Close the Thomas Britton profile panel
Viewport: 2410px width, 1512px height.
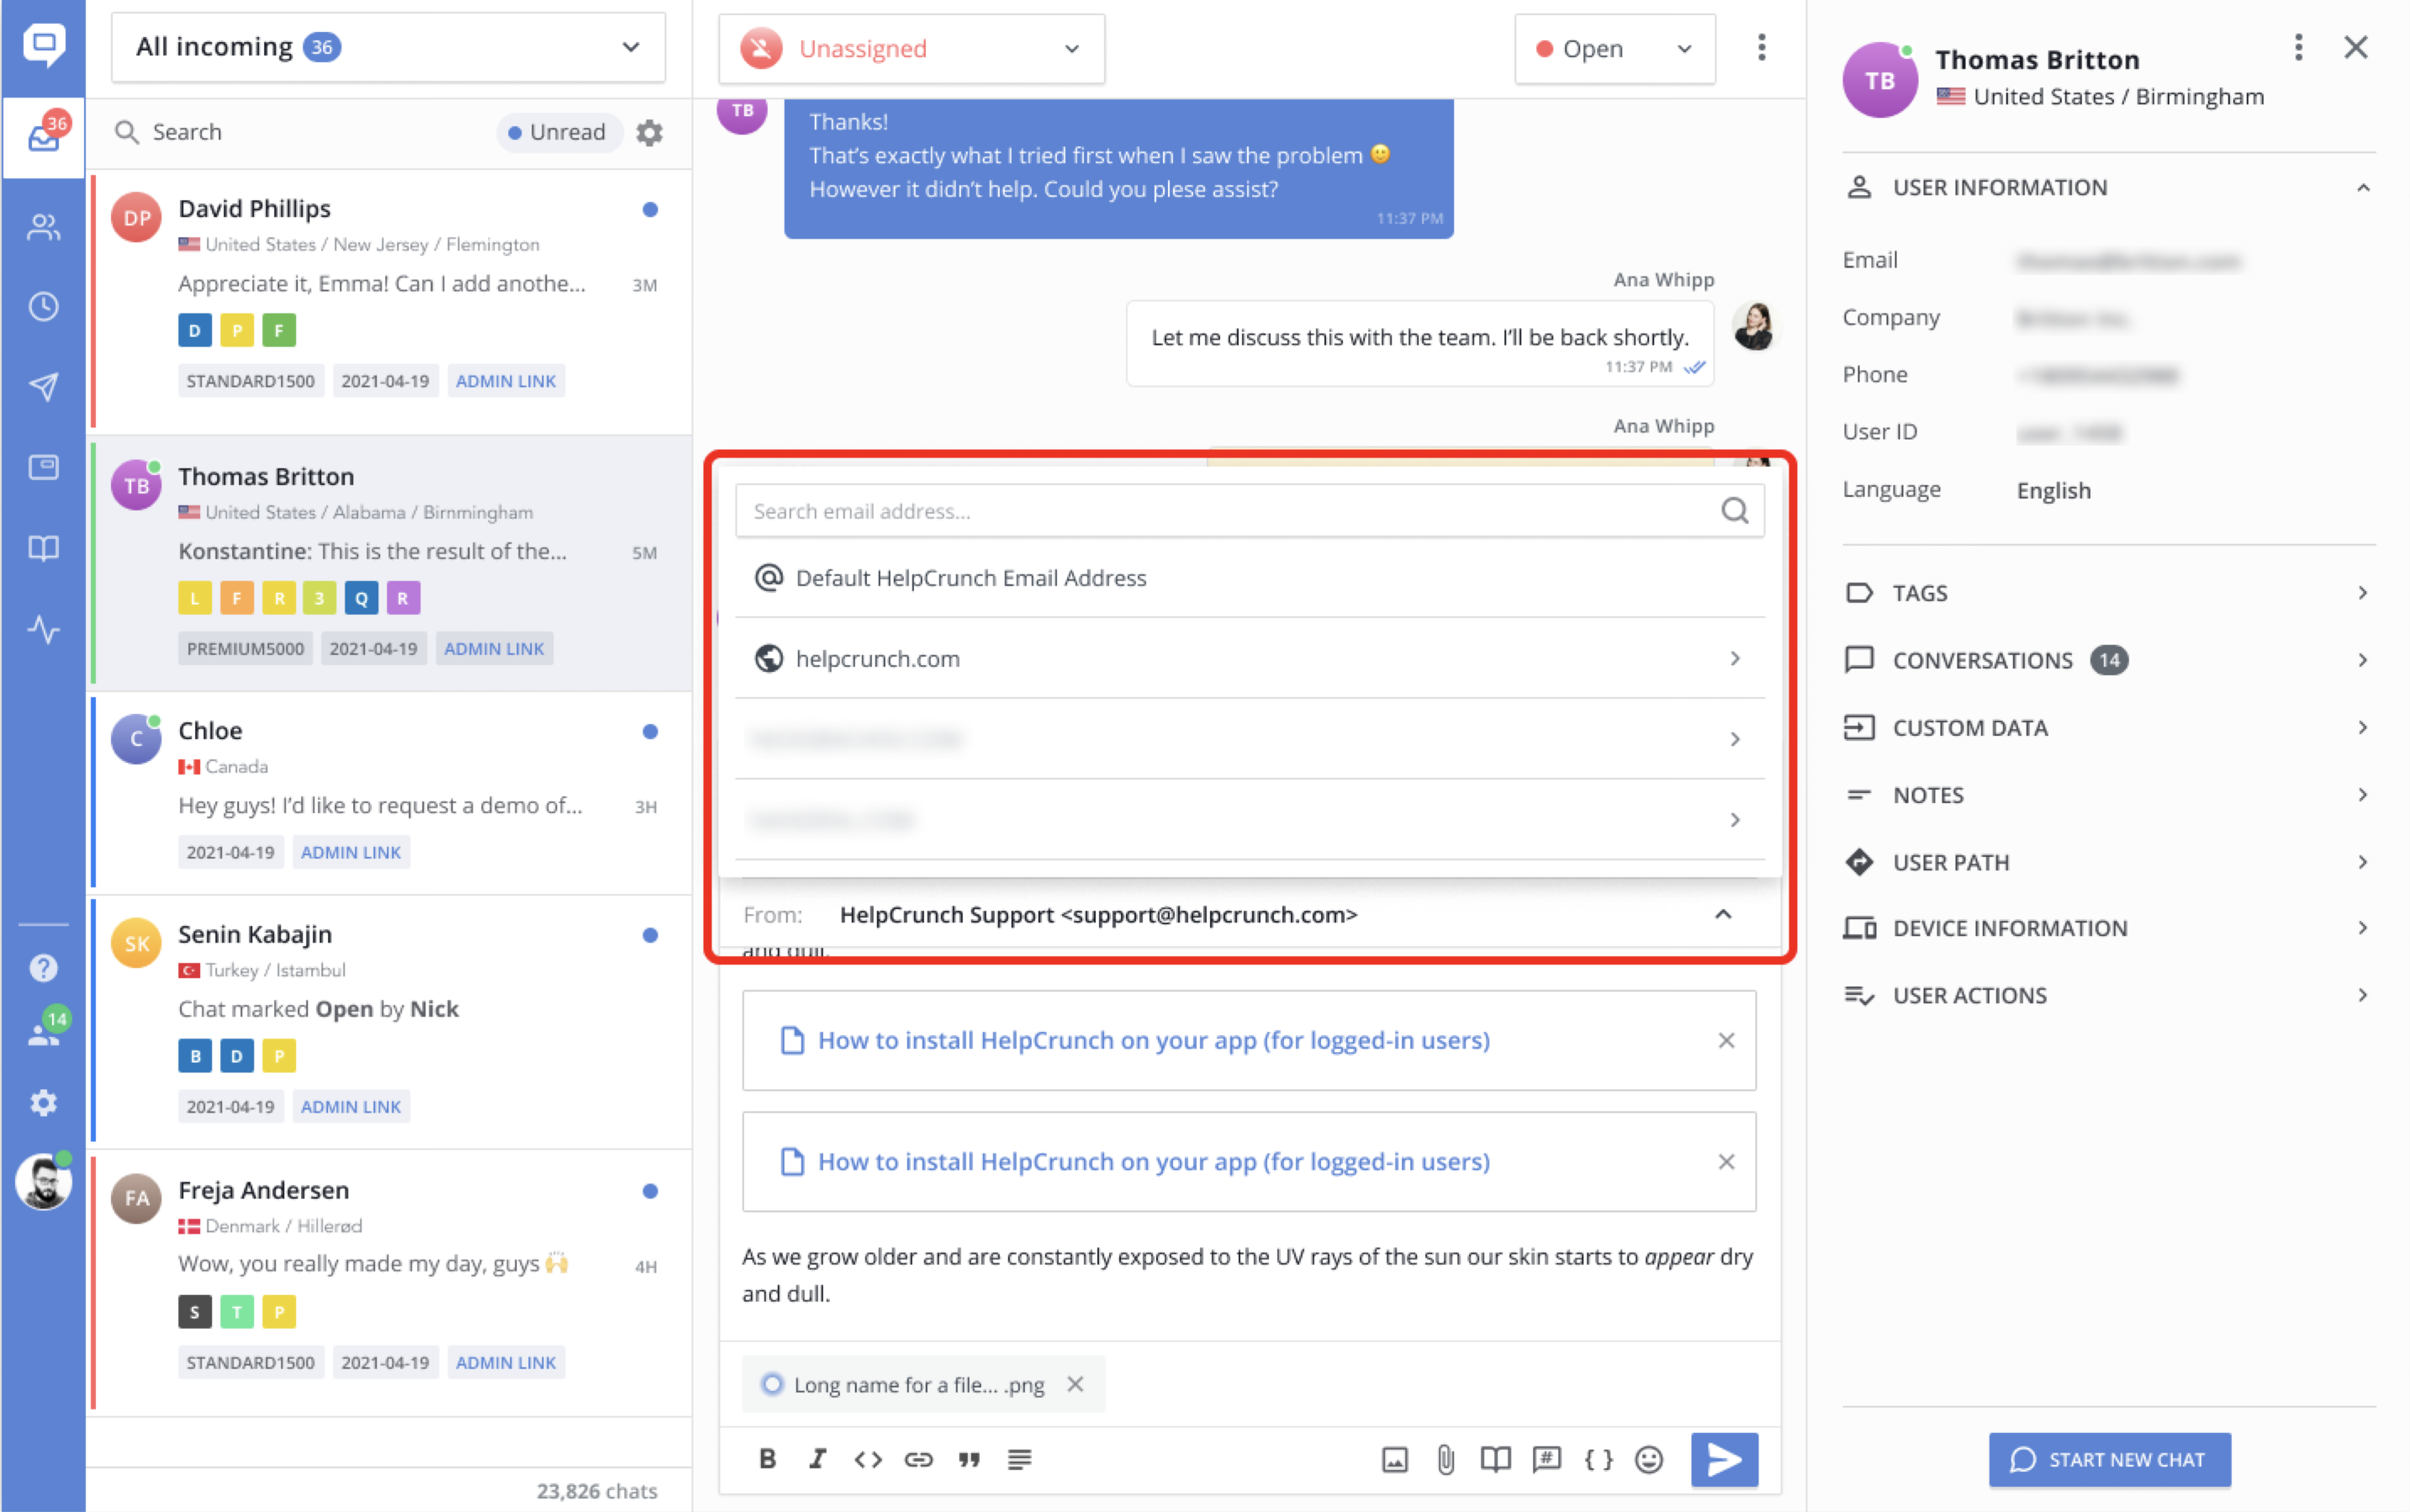pos(2356,47)
